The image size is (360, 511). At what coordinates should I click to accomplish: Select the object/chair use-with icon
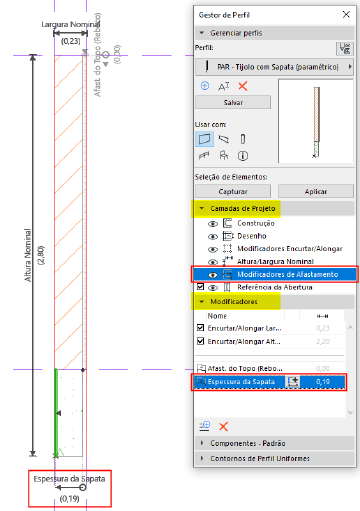click(x=224, y=155)
